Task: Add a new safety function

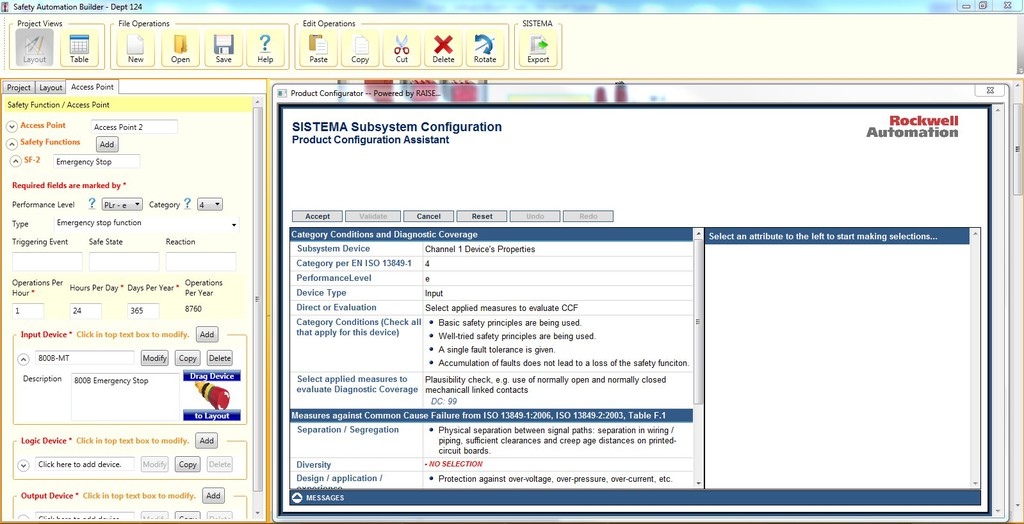Action: (107, 144)
